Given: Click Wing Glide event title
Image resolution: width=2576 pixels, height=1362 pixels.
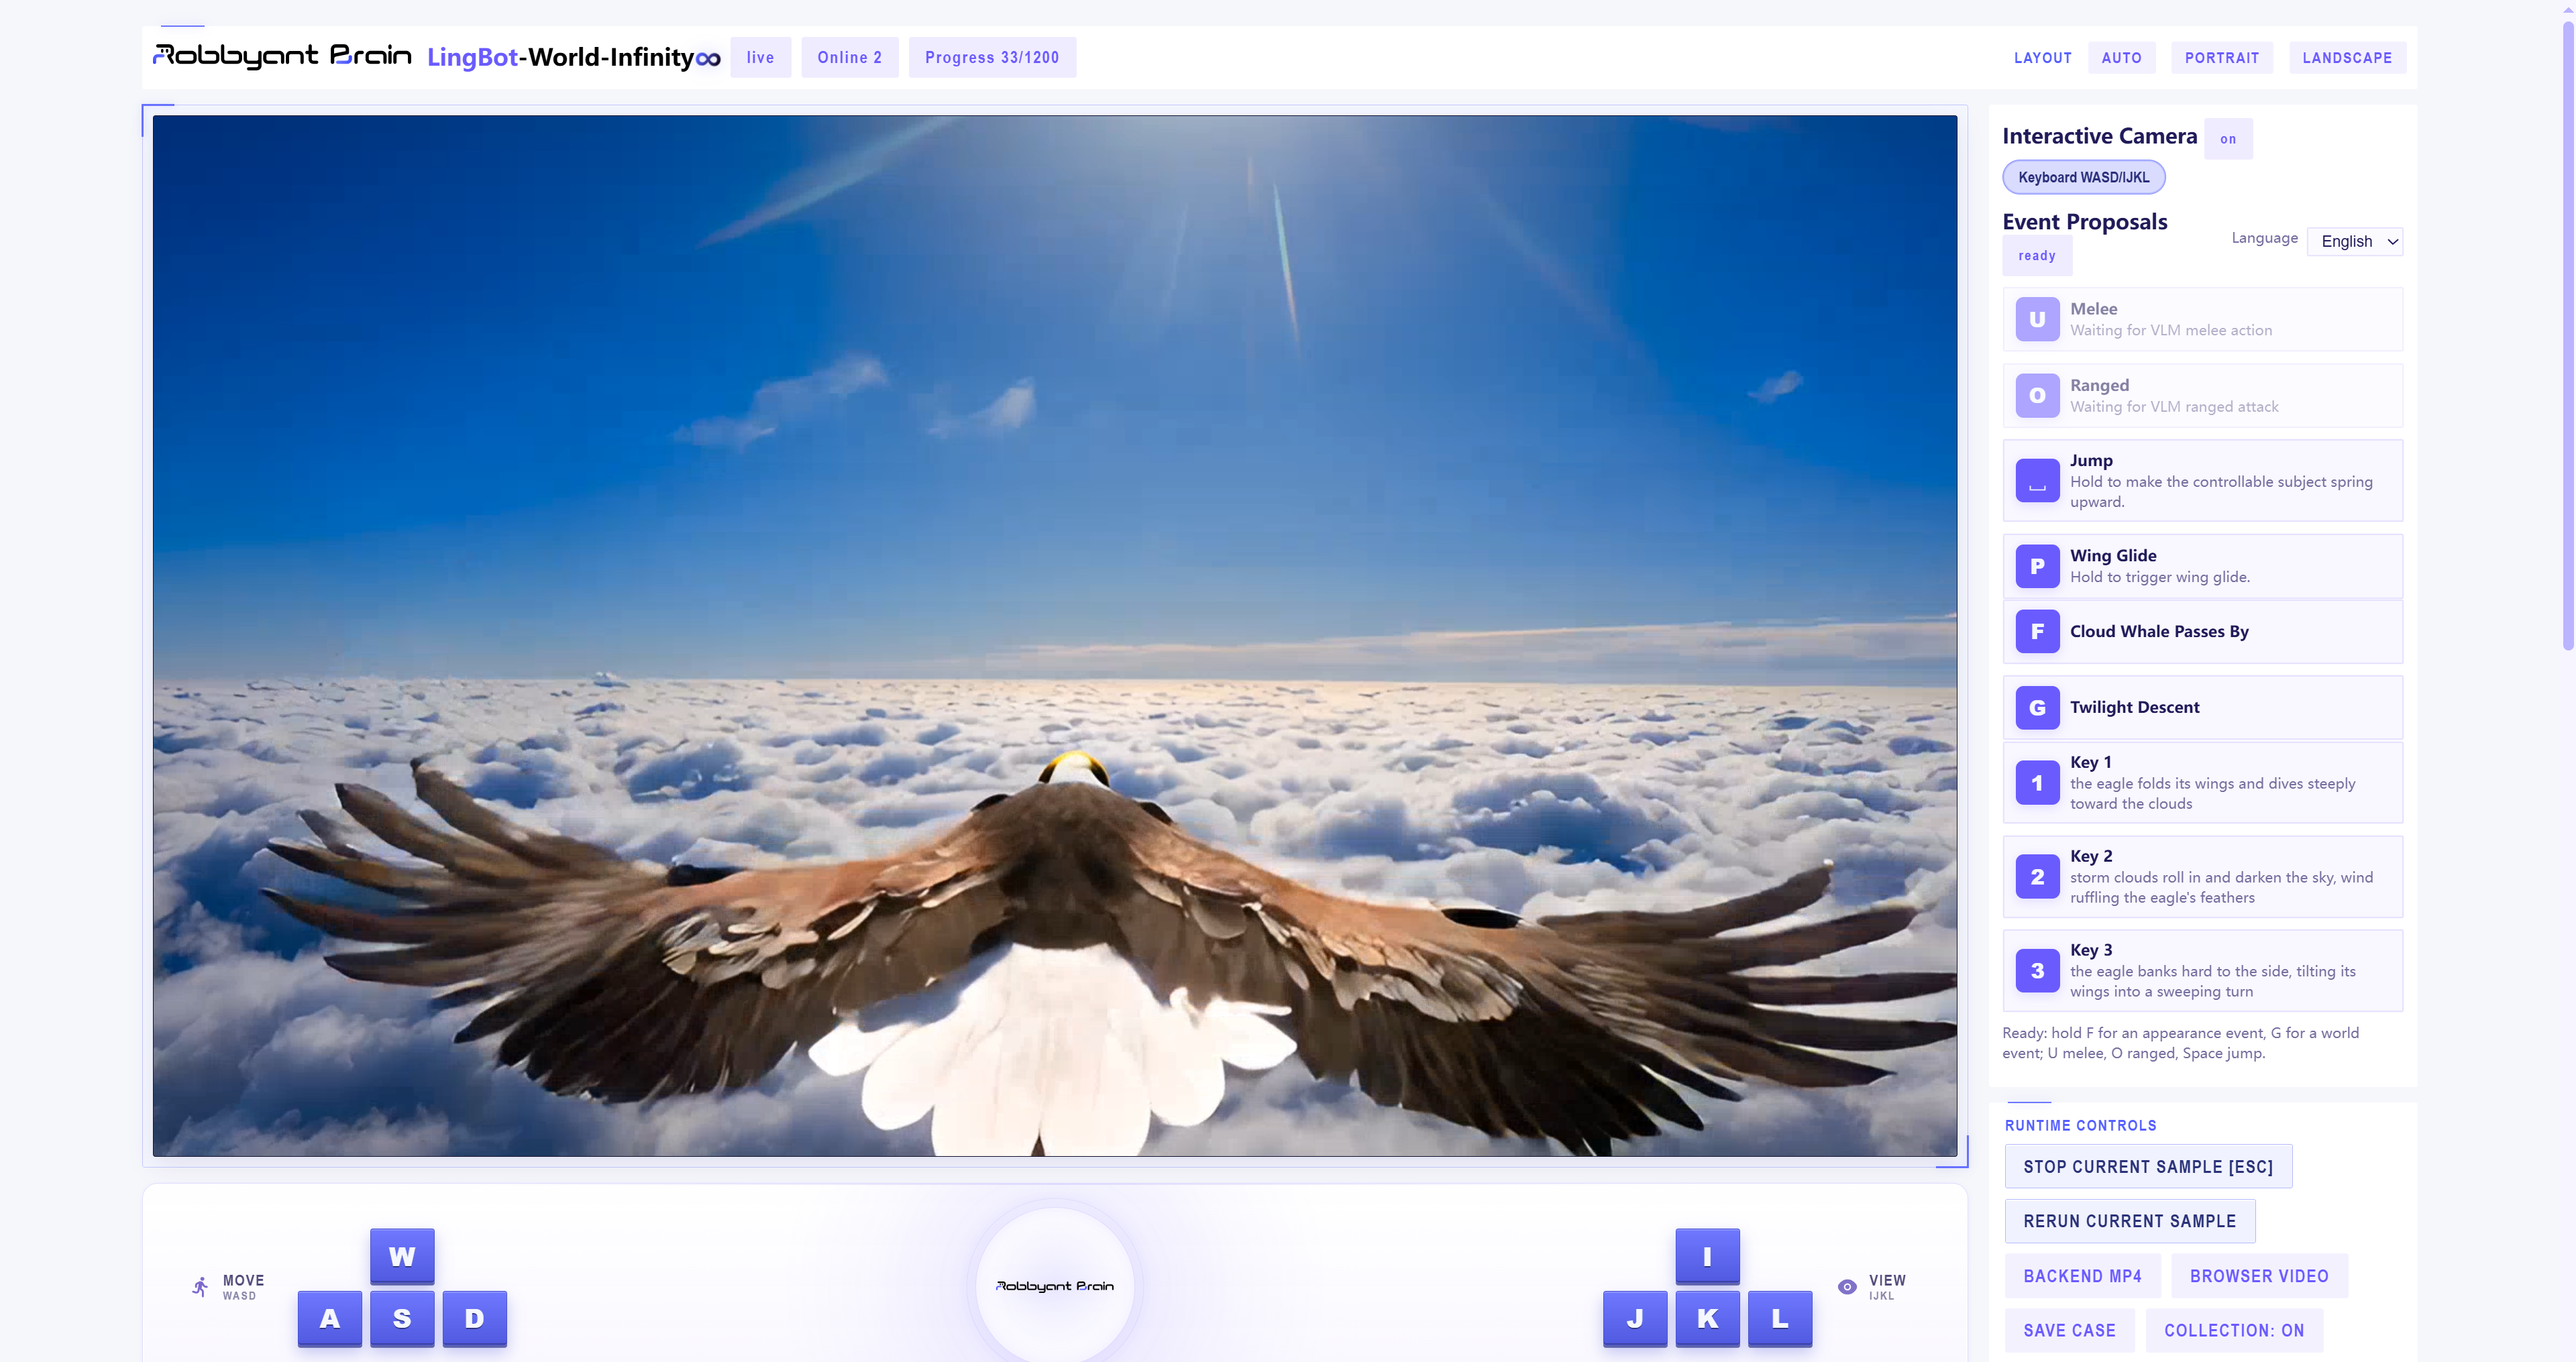Looking at the screenshot, I should coord(2113,555).
